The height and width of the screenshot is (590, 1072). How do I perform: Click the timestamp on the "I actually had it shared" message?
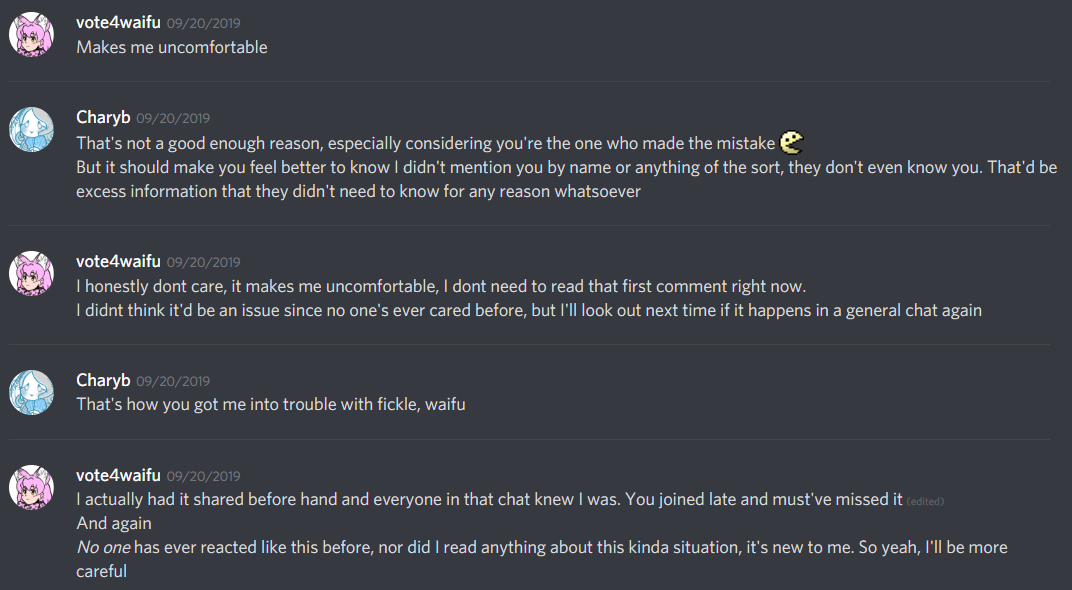(x=203, y=476)
